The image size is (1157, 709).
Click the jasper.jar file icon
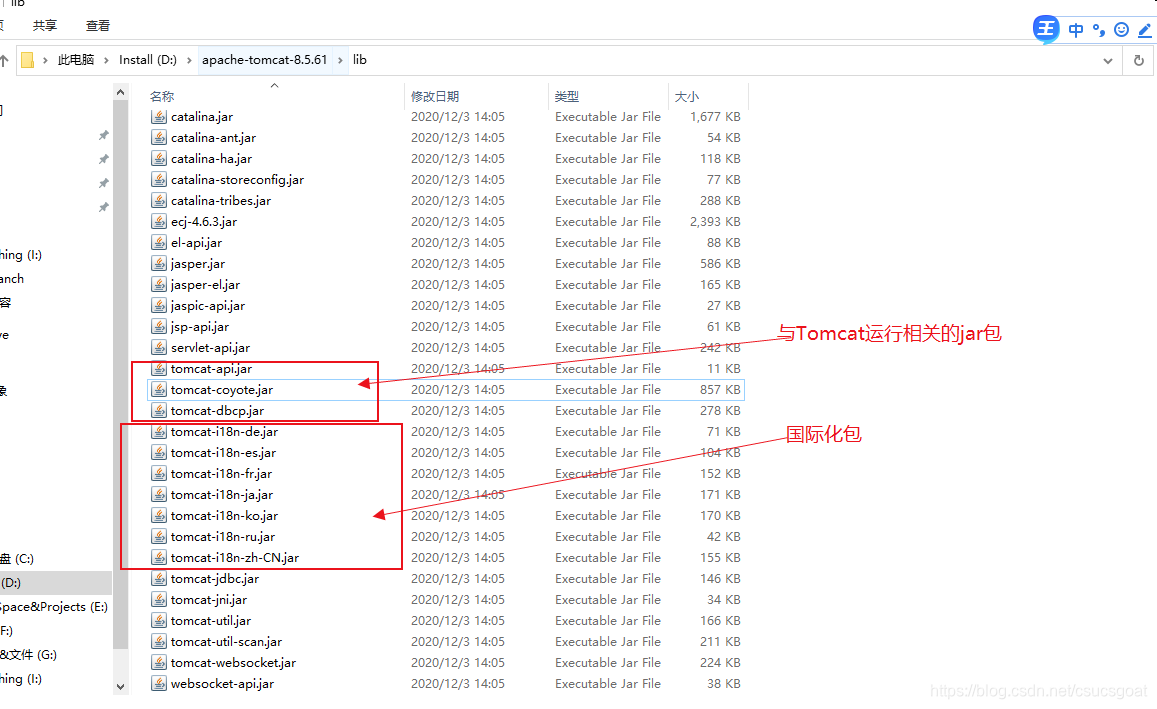coord(159,263)
